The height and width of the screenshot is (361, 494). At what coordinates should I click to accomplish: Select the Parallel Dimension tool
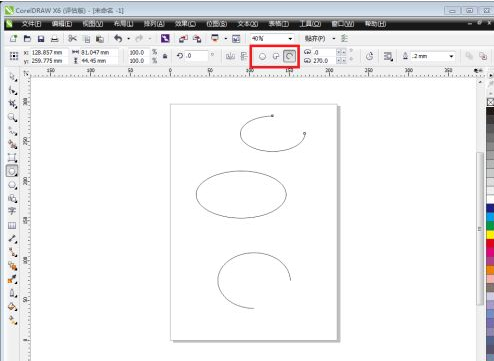pos(13,239)
